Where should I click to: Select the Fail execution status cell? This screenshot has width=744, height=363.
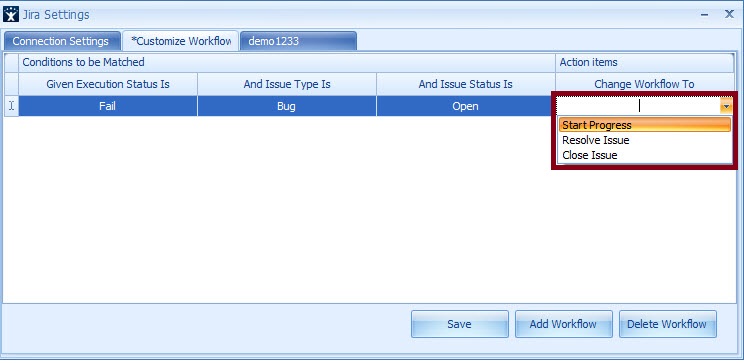[x=108, y=106]
